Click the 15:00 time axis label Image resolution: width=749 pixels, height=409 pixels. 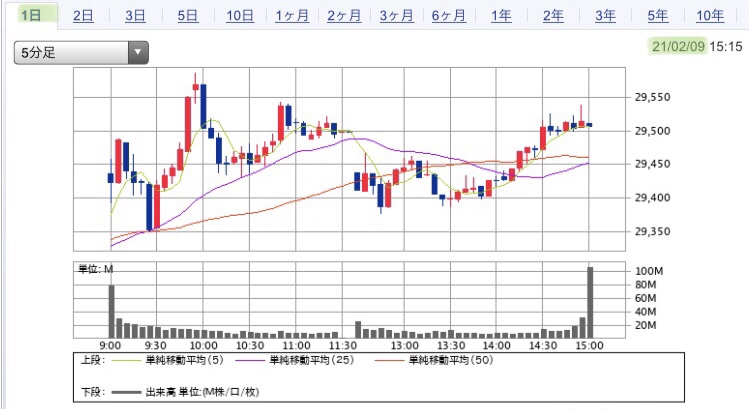pyautogui.click(x=589, y=345)
